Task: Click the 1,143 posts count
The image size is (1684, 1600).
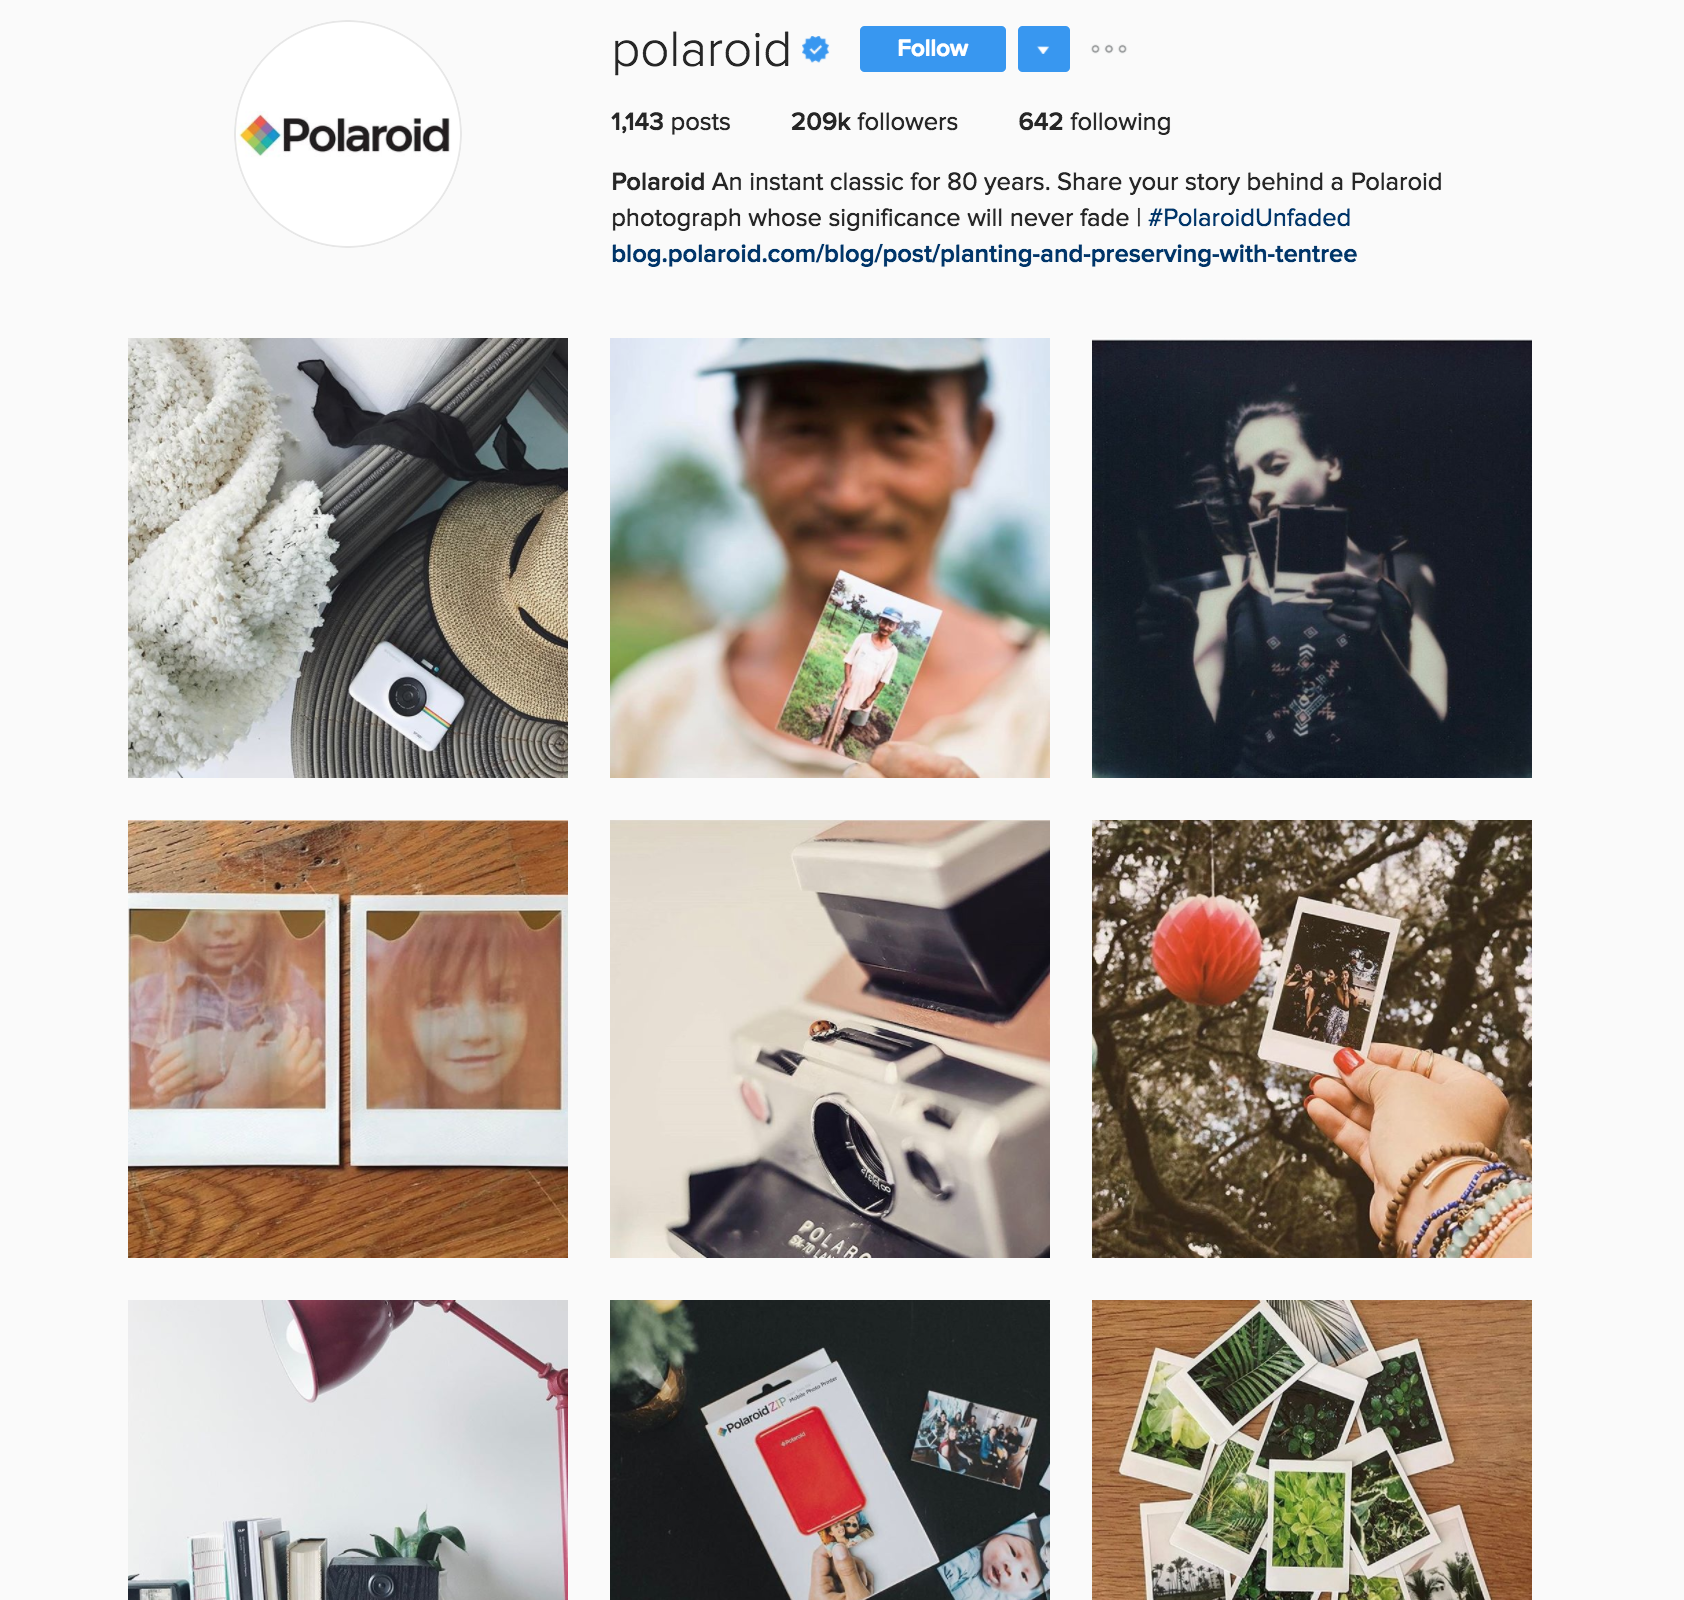Action: click(x=670, y=122)
